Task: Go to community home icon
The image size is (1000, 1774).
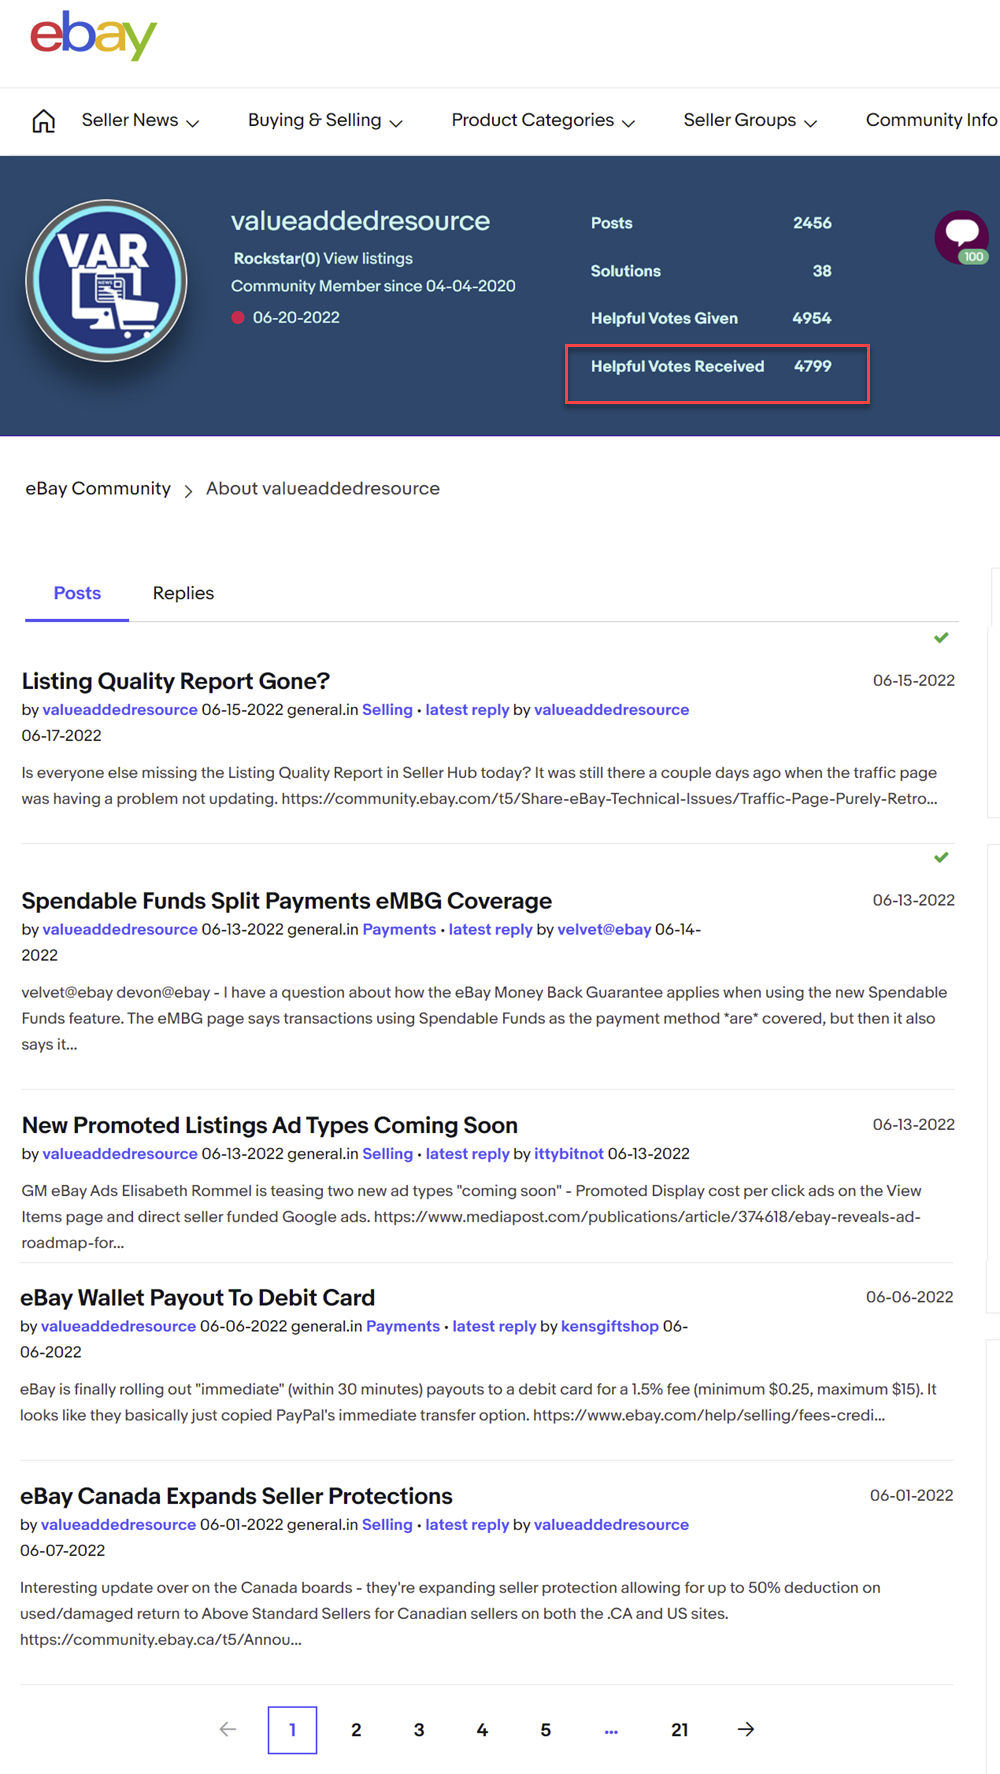Action: 43,121
